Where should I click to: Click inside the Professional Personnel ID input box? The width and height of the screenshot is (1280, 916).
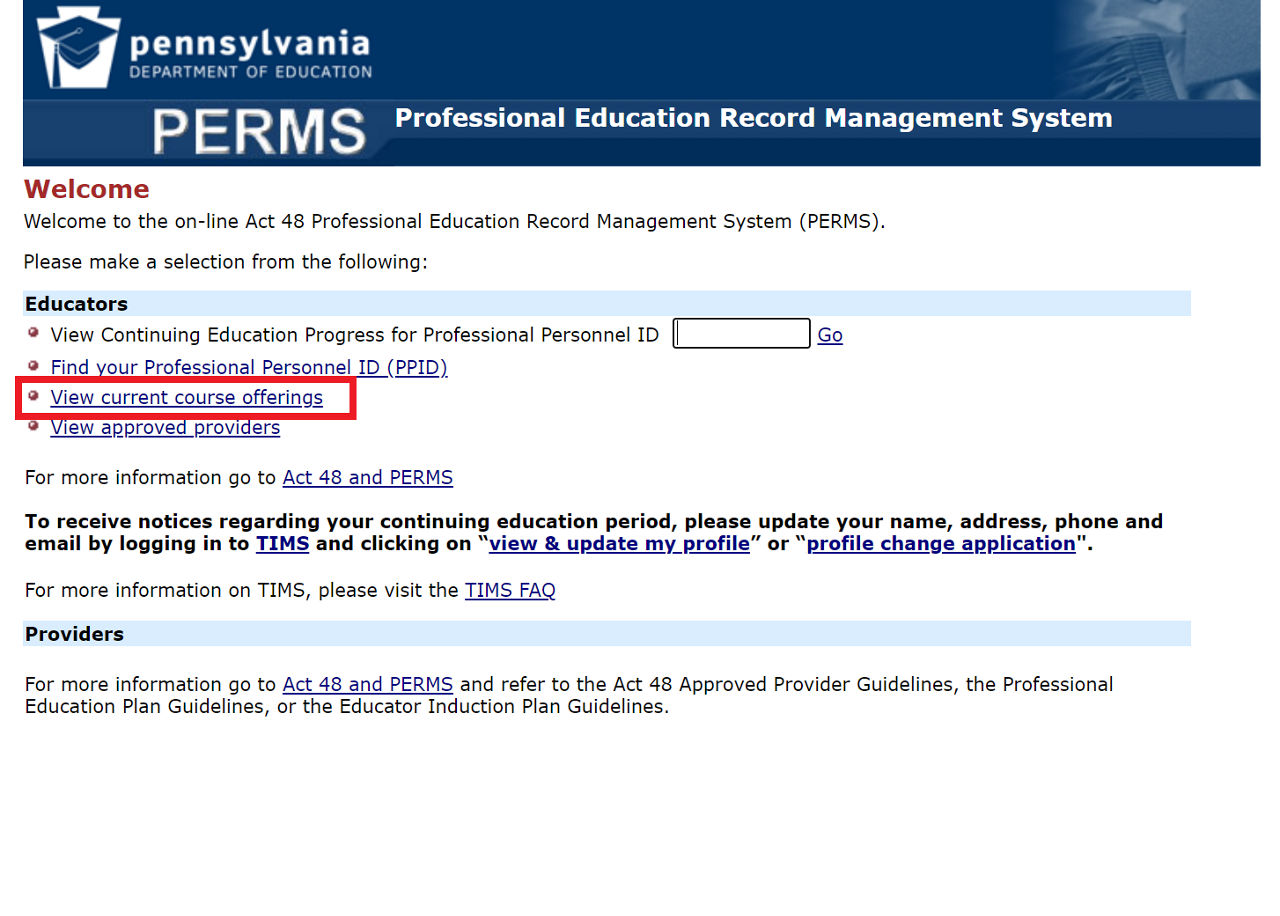740,333
